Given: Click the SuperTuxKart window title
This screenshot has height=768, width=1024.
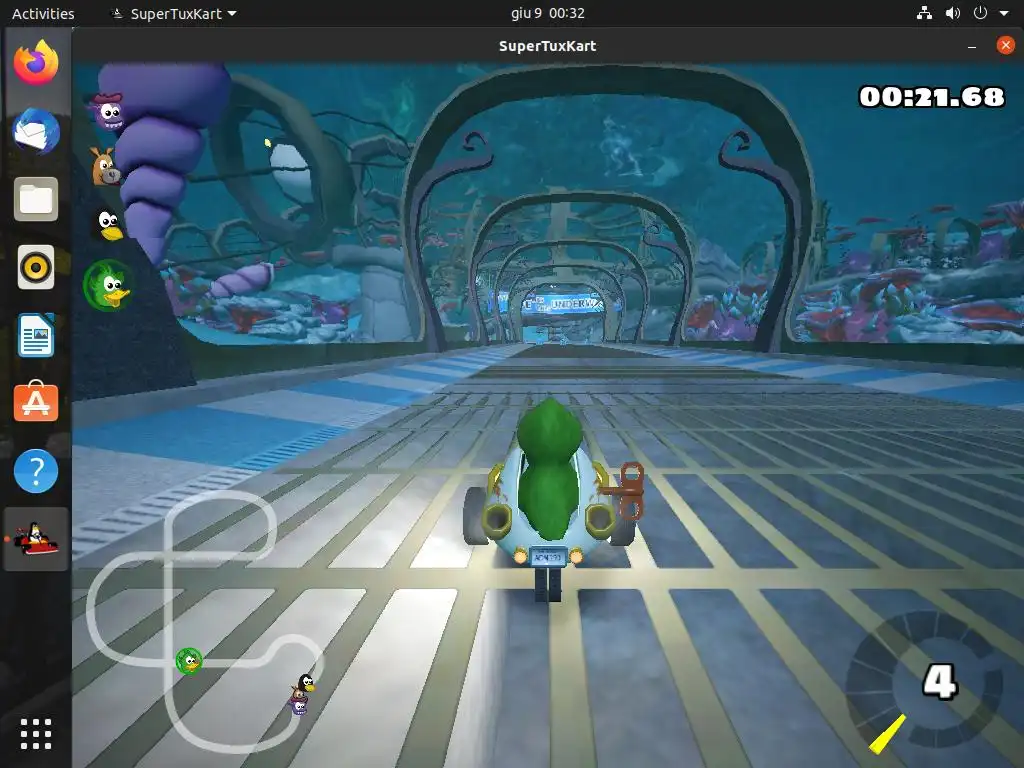Looking at the screenshot, I should [547, 46].
